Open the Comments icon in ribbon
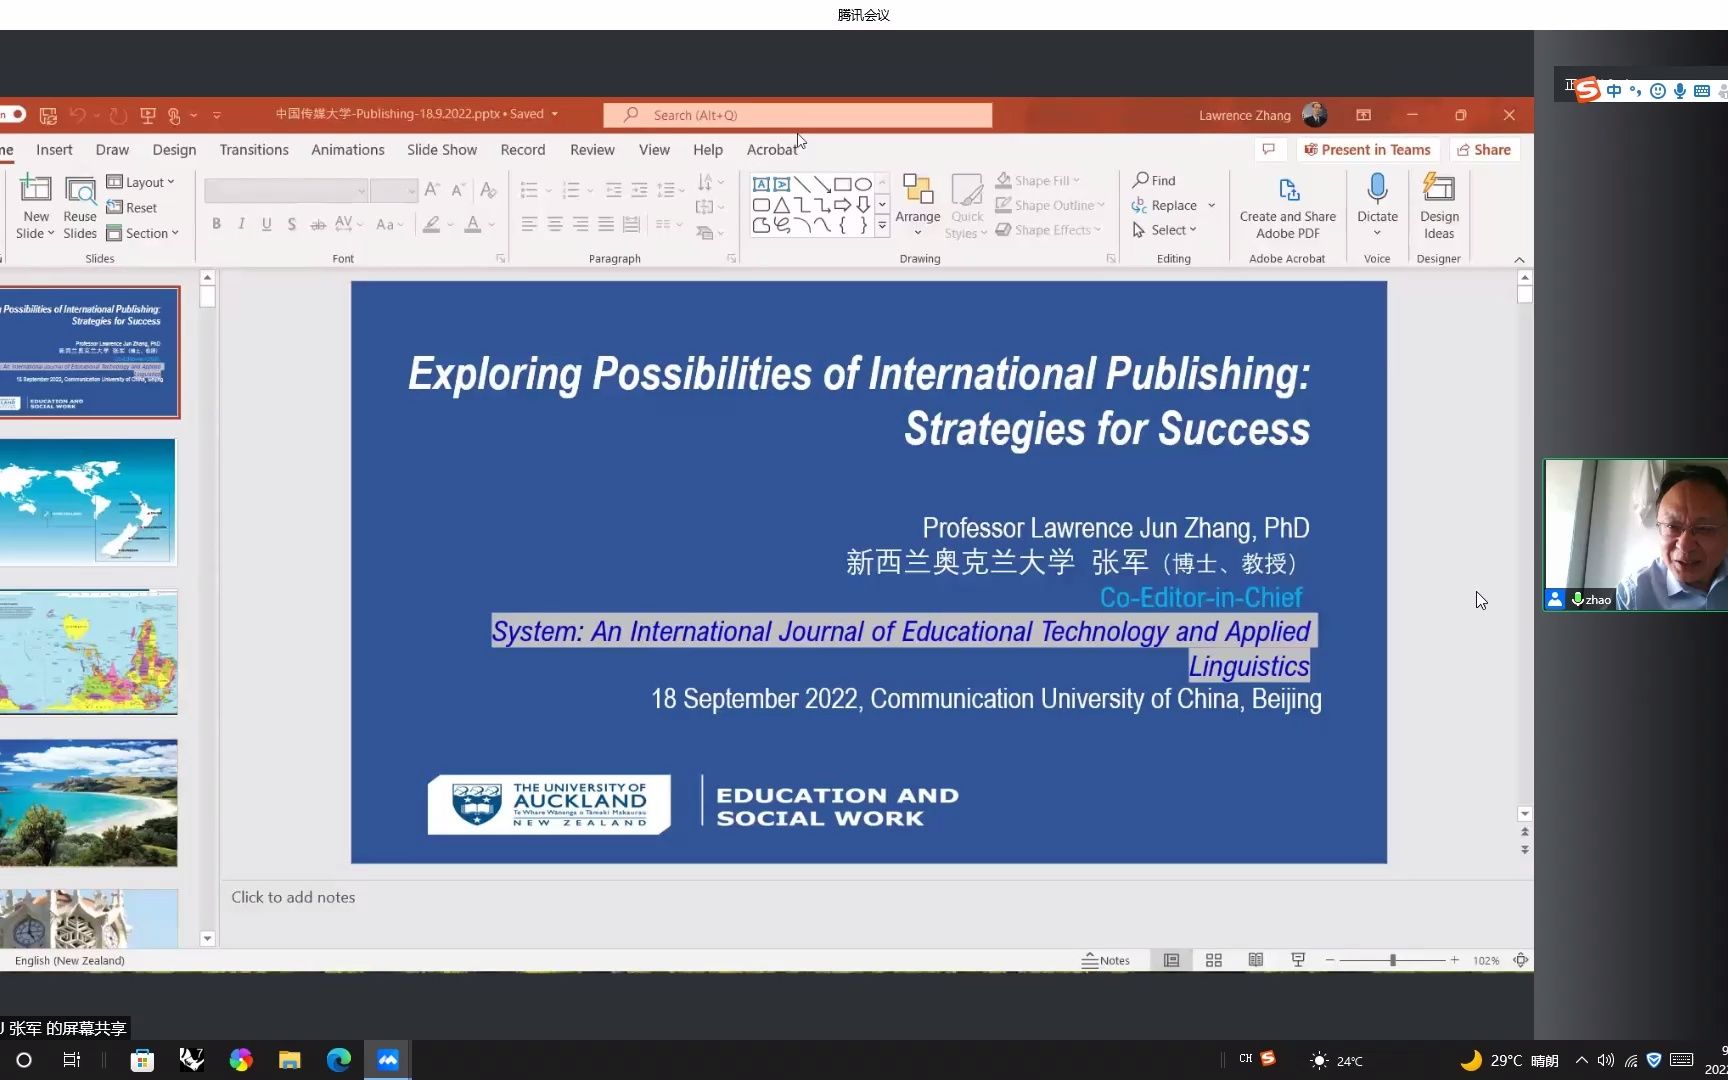Image resolution: width=1728 pixels, height=1080 pixels. tap(1268, 150)
